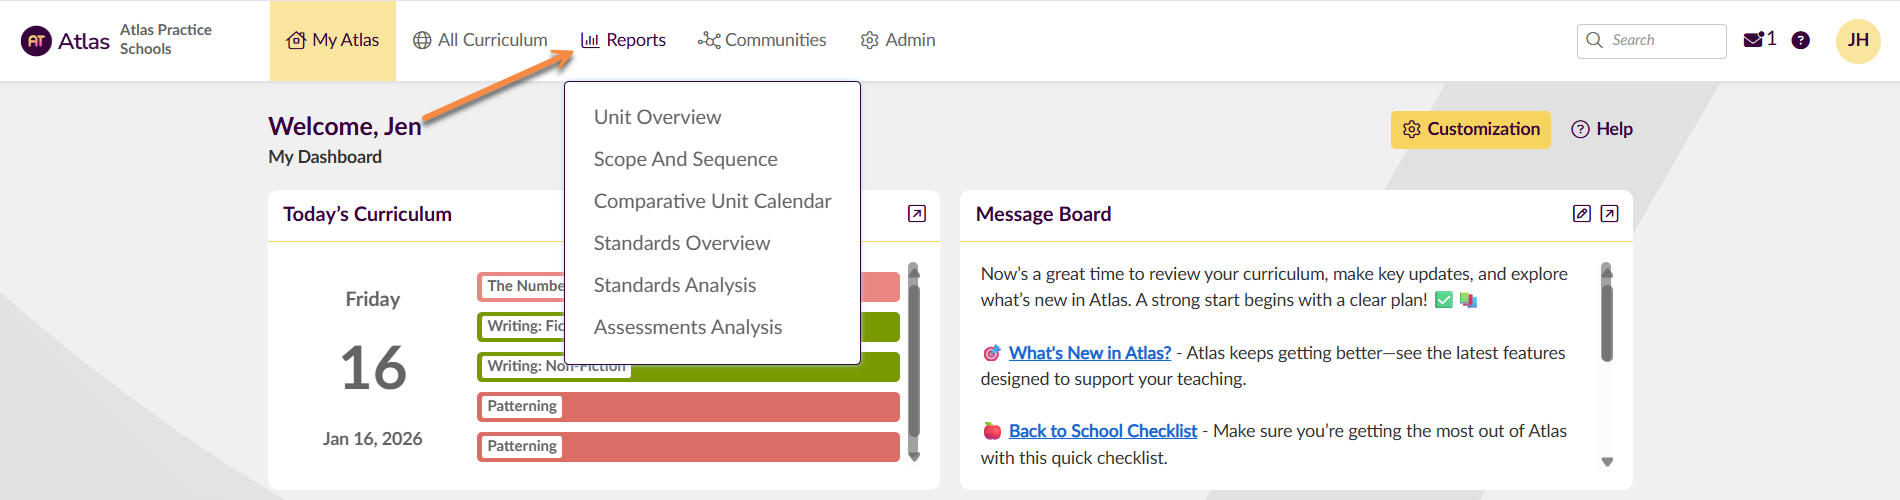Viewport: 1900px width, 500px height.
Task: Edit the Message Board with pencil icon
Action: [x=1581, y=214]
